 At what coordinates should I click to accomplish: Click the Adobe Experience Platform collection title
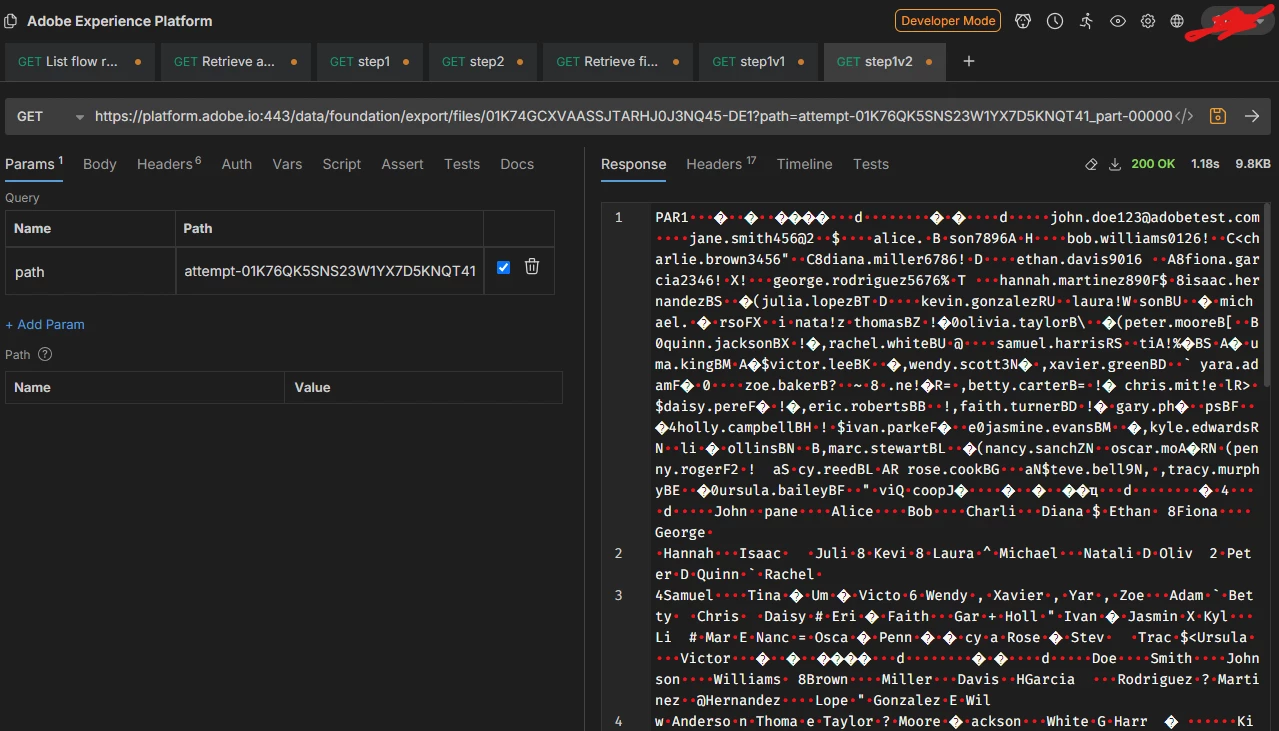[120, 21]
